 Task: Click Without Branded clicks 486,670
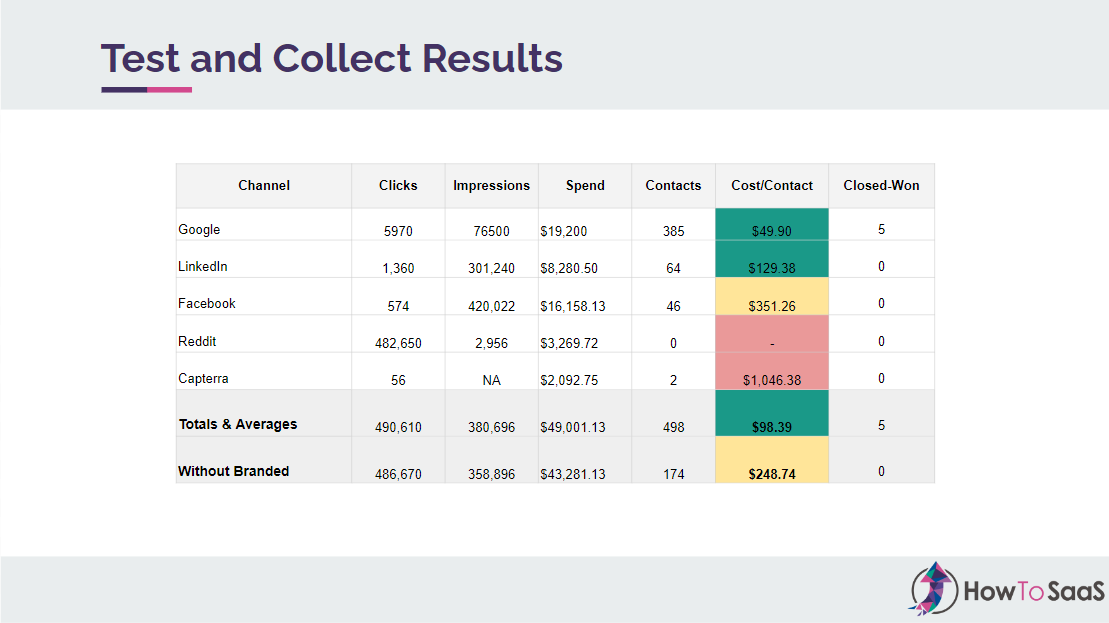(x=398, y=474)
